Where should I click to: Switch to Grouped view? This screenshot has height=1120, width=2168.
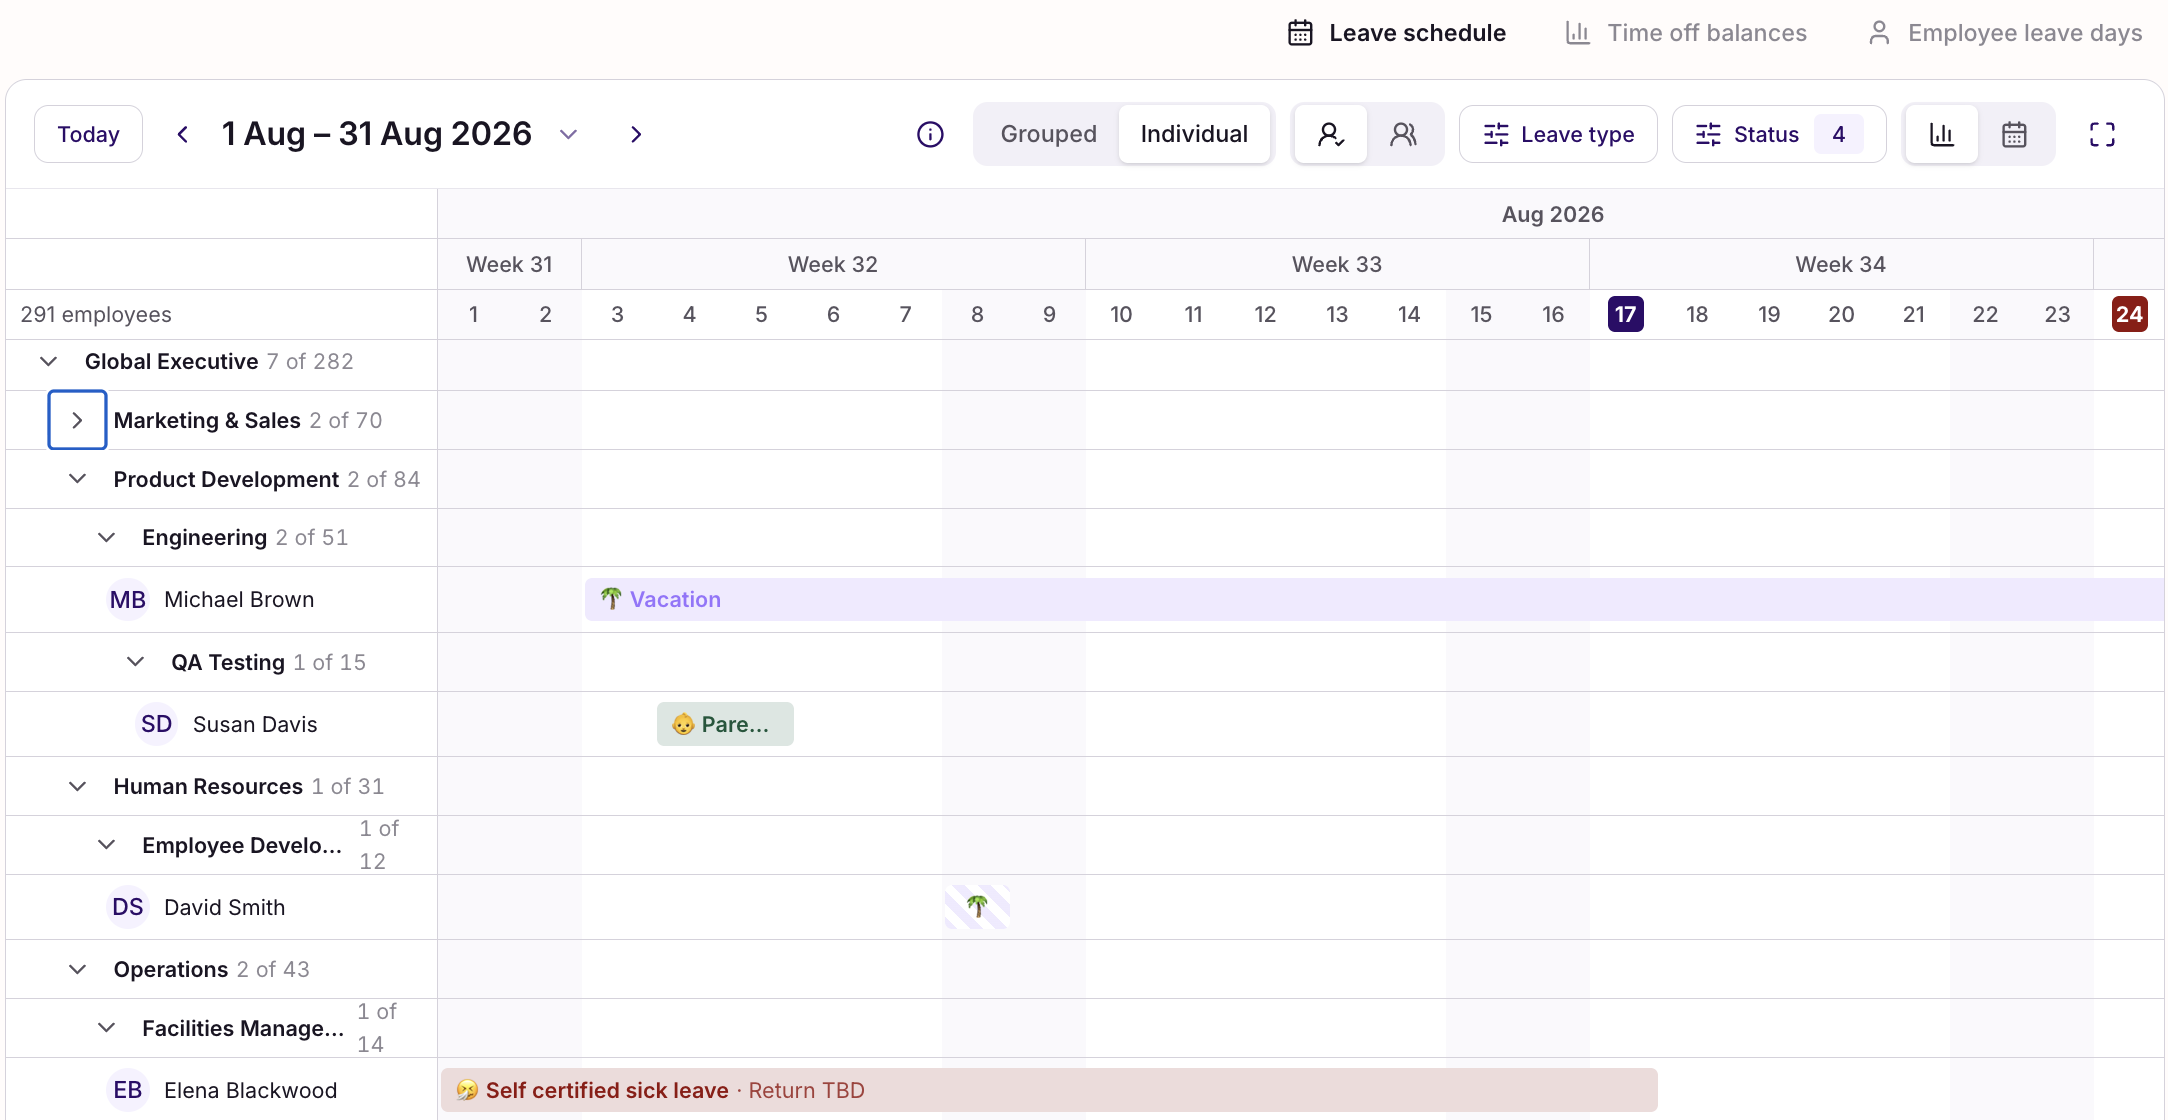click(x=1048, y=134)
